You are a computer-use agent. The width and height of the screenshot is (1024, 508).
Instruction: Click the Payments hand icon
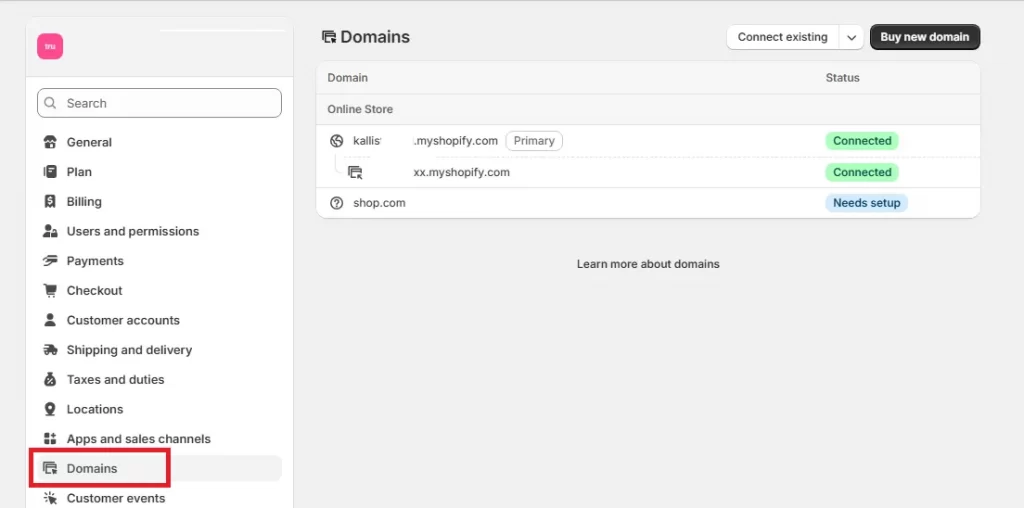(50, 261)
